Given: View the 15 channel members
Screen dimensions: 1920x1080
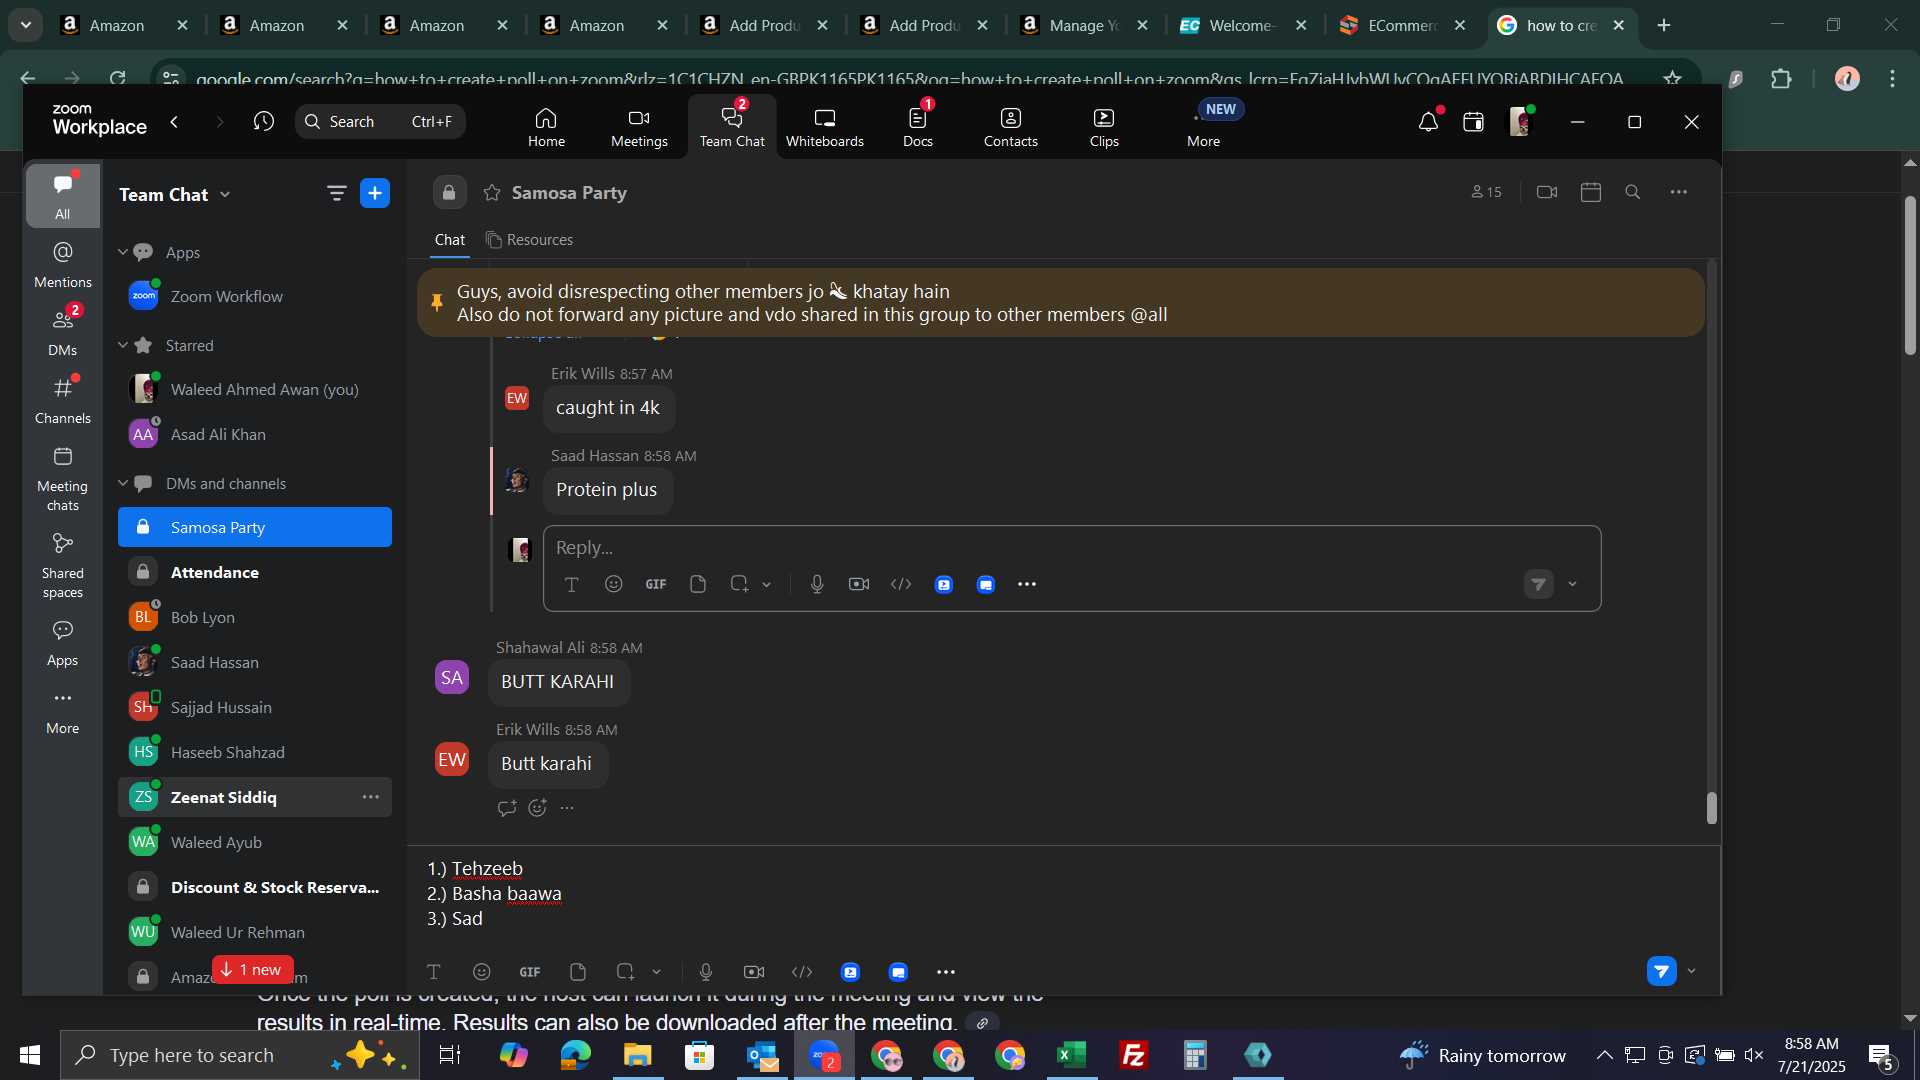Looking at the screenshot, I should [x=1486, y=193].
